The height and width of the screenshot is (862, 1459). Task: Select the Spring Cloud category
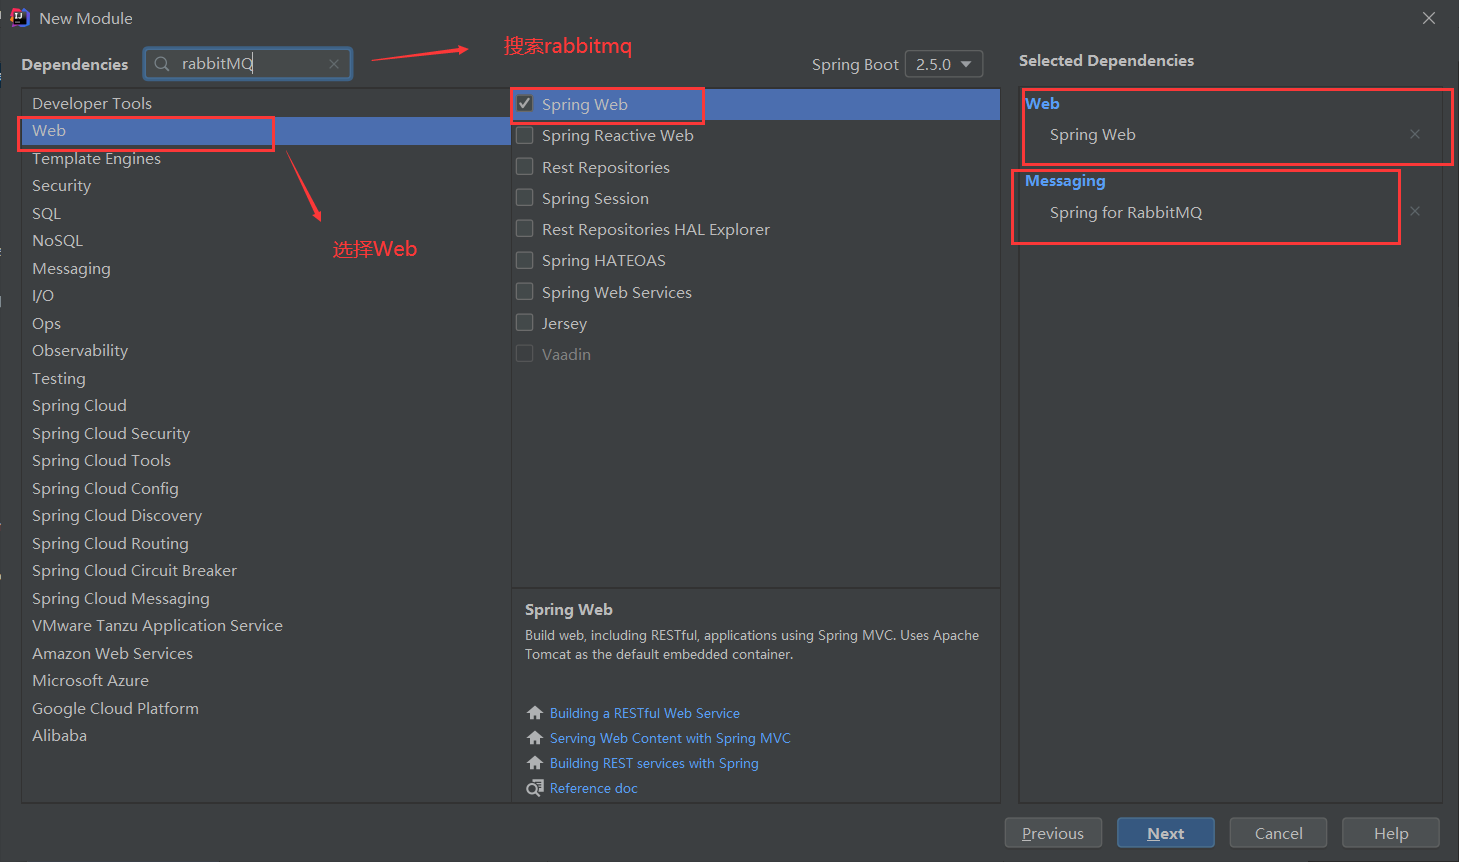(79, 405)
